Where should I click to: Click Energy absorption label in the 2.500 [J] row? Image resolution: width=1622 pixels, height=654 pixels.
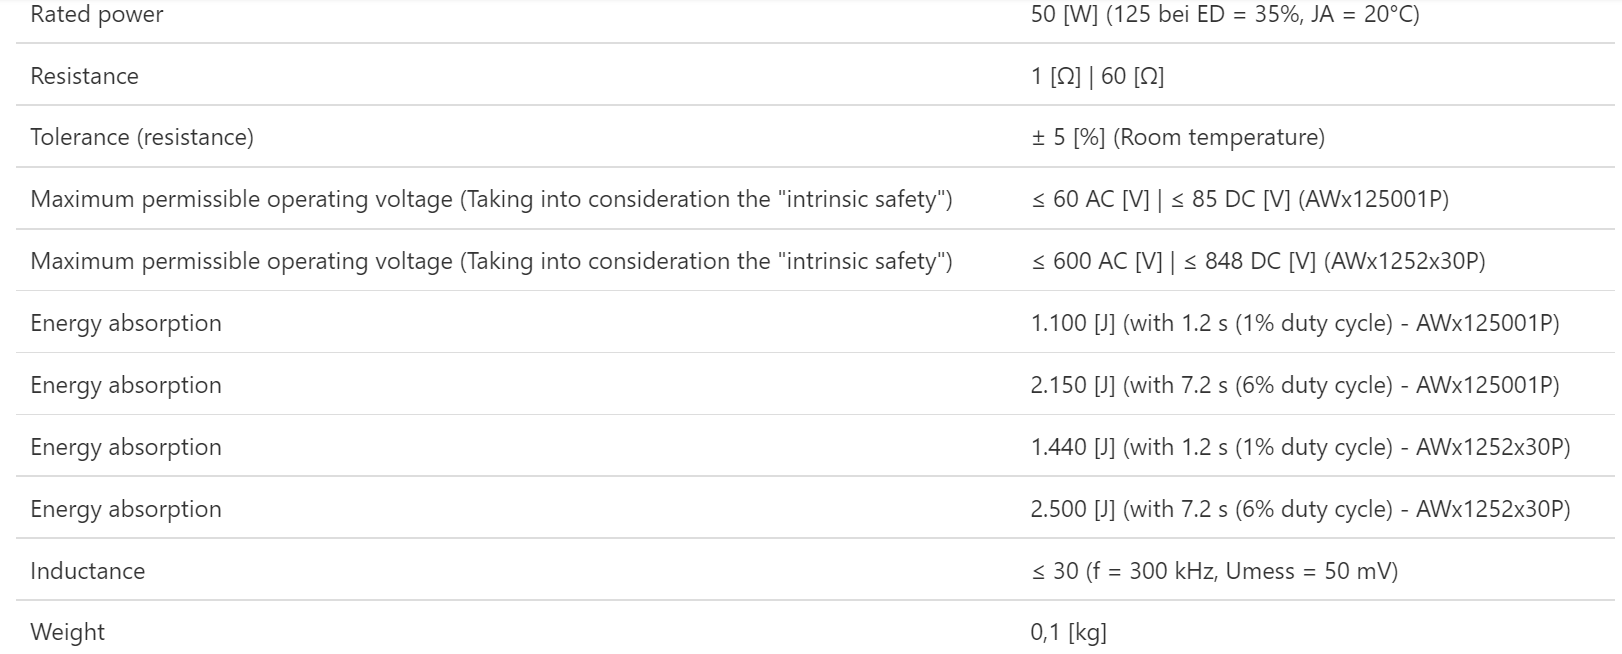126,509
